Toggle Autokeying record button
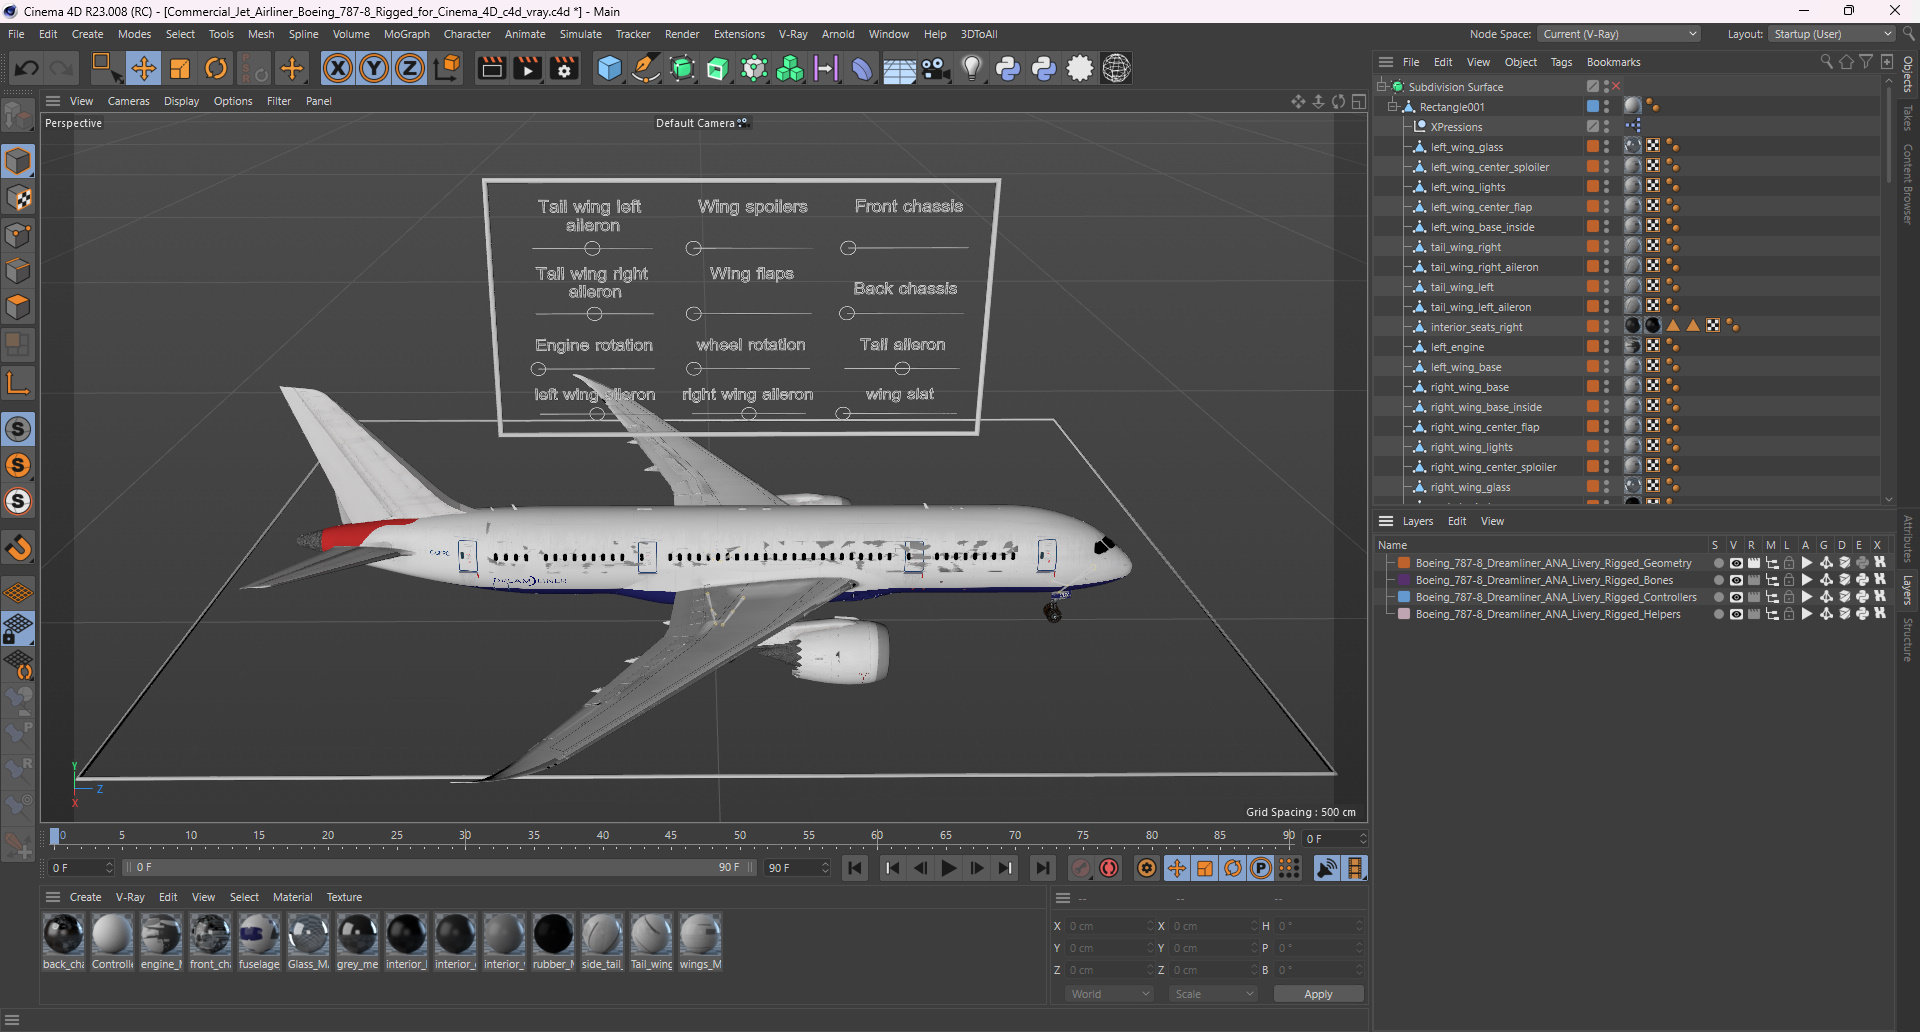The image size is (1920, 1032). tap(1109, 868)
